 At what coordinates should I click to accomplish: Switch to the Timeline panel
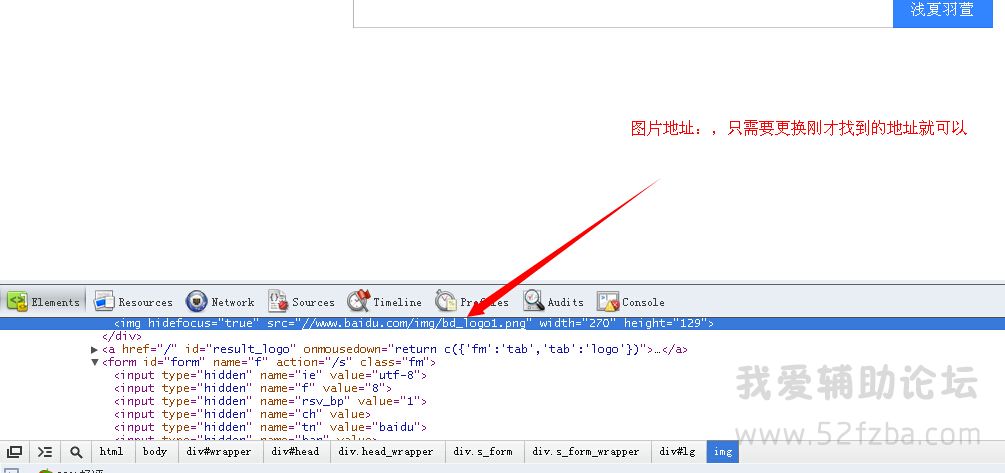pyautogui.click(x=385, y=302)
